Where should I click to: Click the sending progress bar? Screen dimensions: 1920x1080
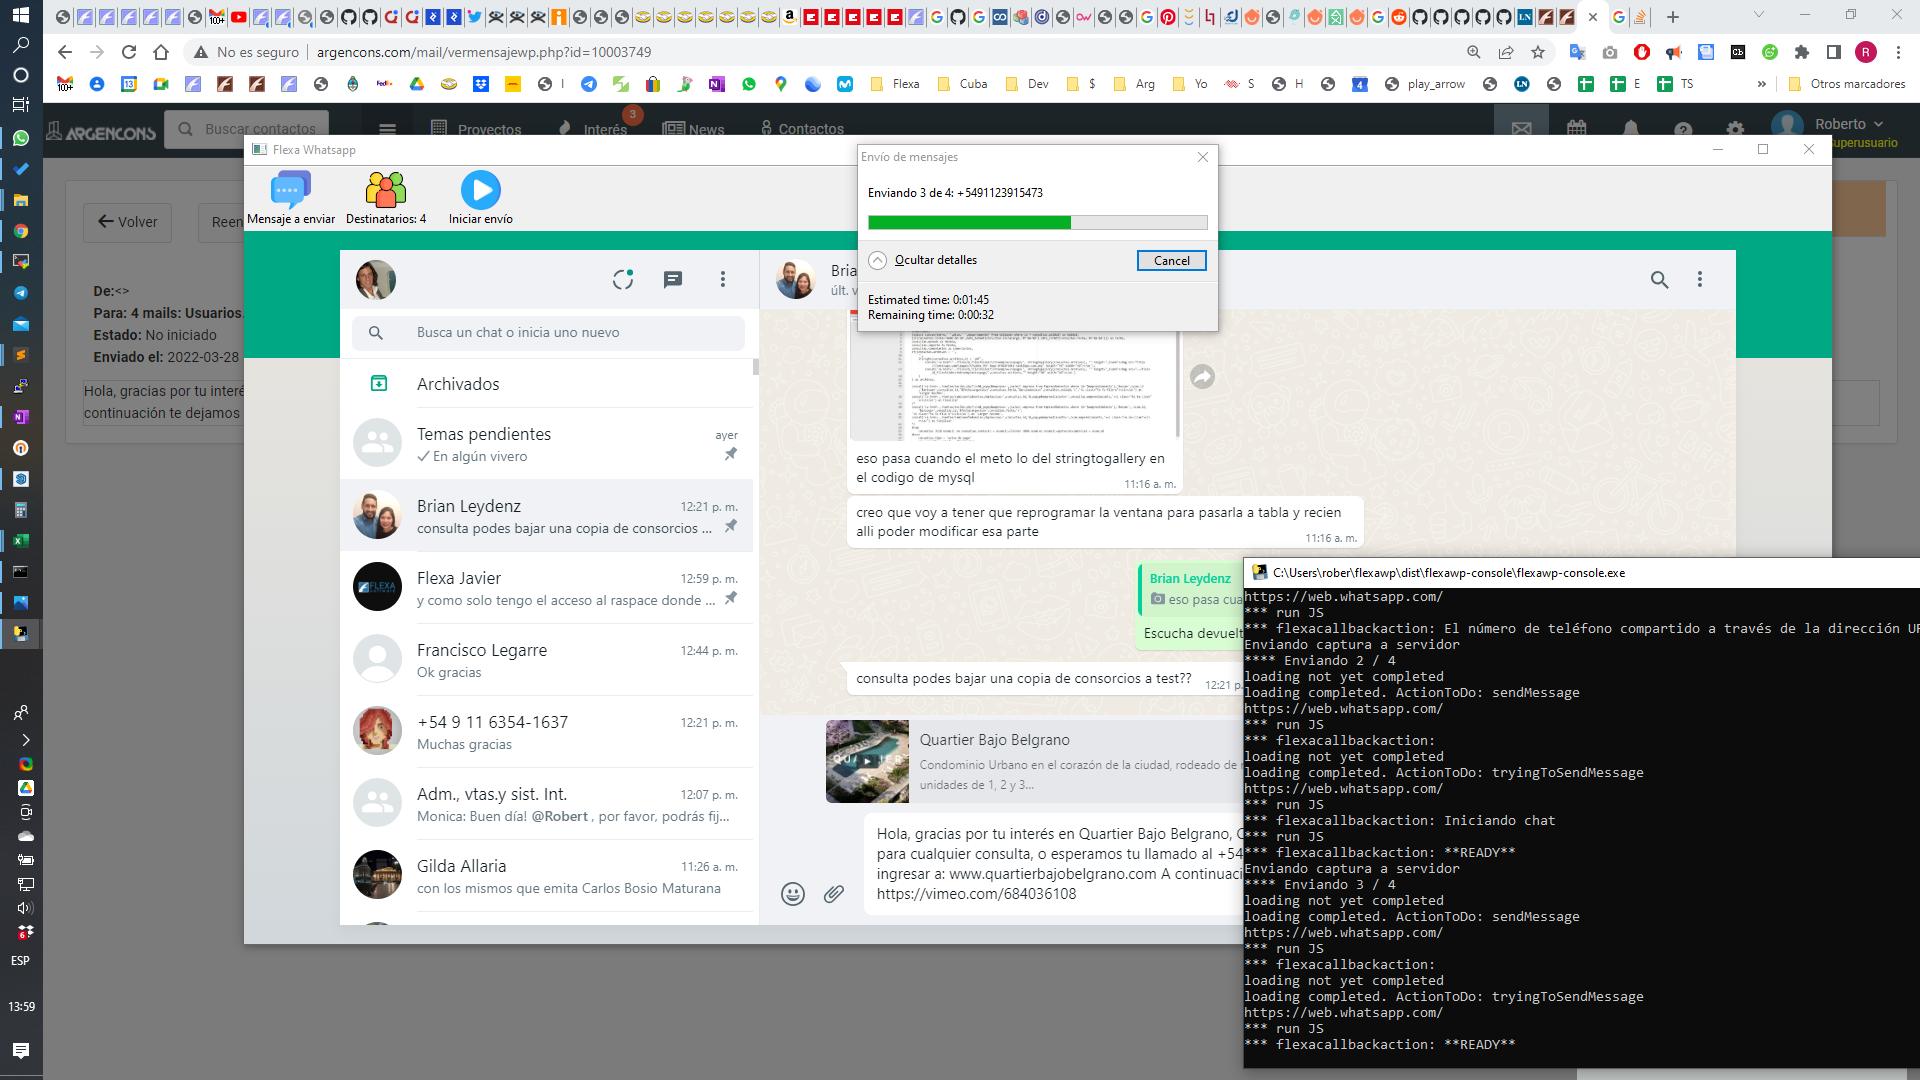click(1037, 222)
